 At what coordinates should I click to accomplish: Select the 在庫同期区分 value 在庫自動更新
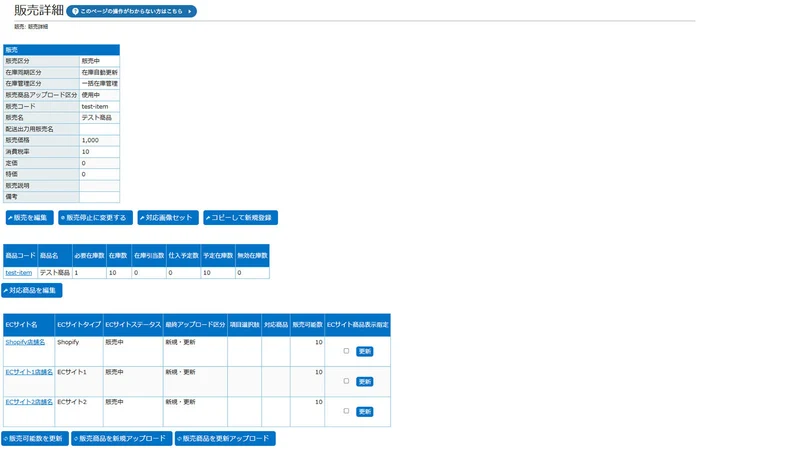[99, 72]
